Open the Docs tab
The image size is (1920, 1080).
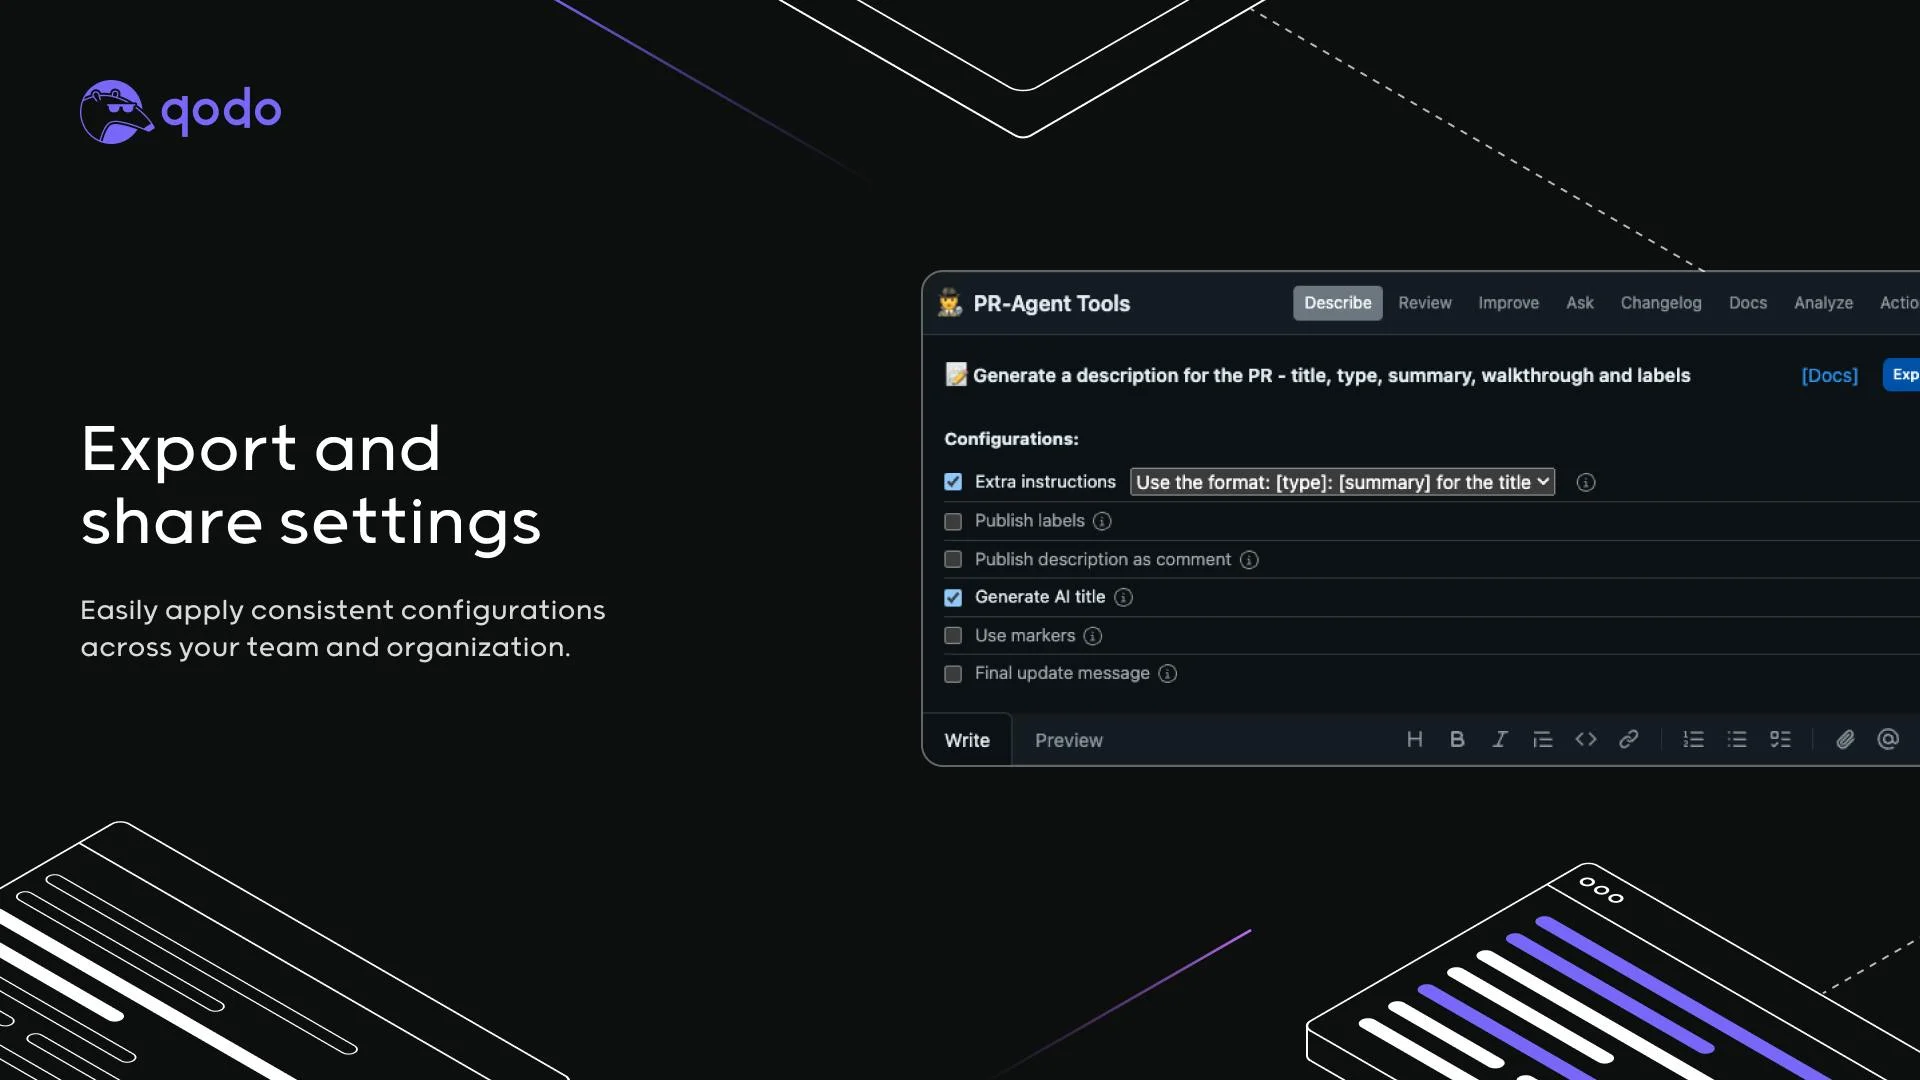pyautogui.click(x=1748, y=303)
